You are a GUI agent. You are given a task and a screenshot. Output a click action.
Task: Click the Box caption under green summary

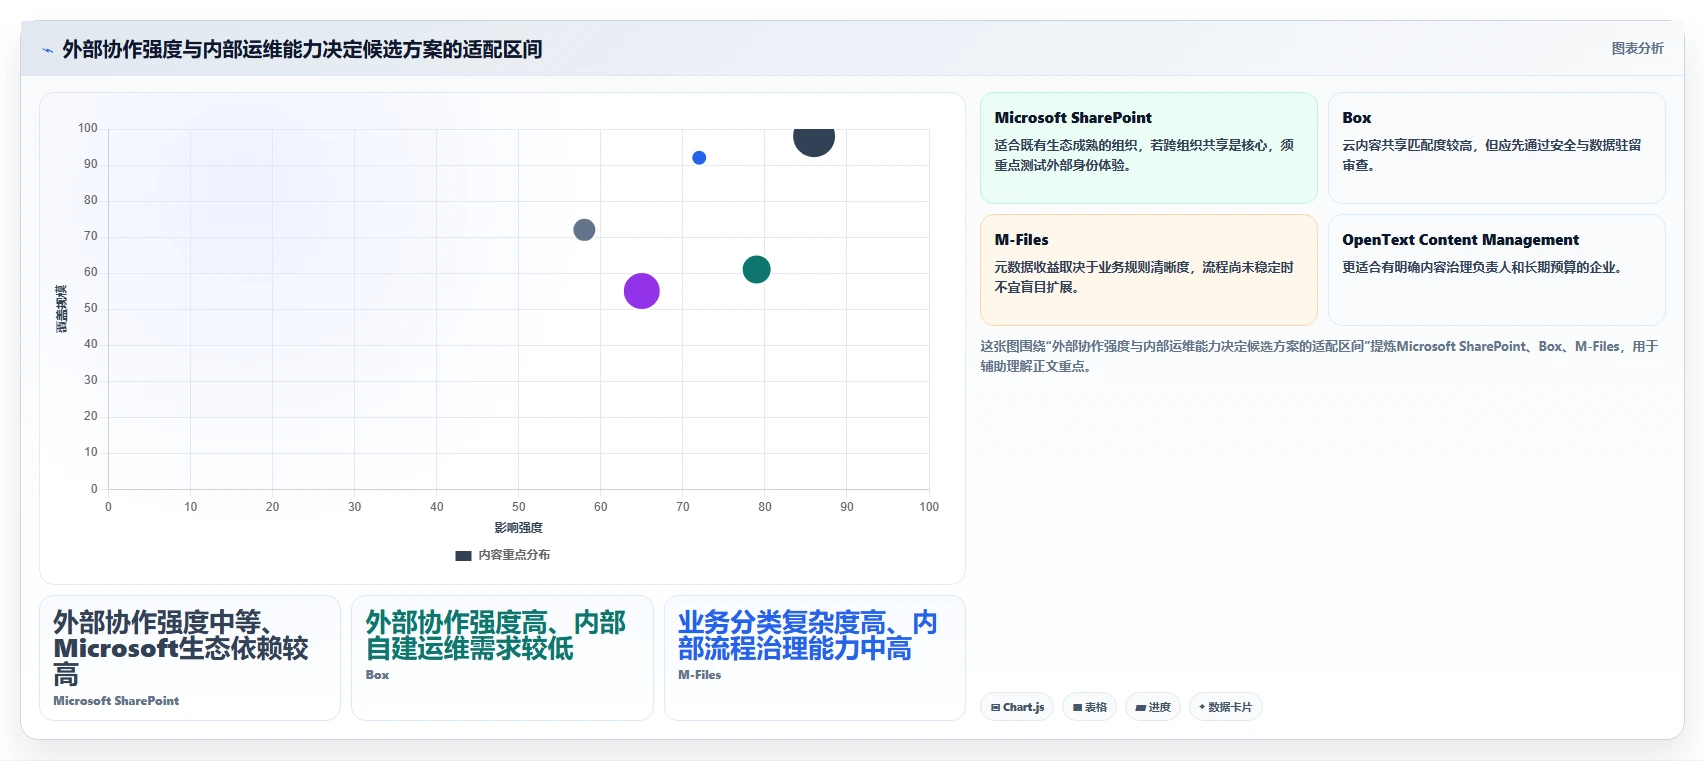point(377,675)
